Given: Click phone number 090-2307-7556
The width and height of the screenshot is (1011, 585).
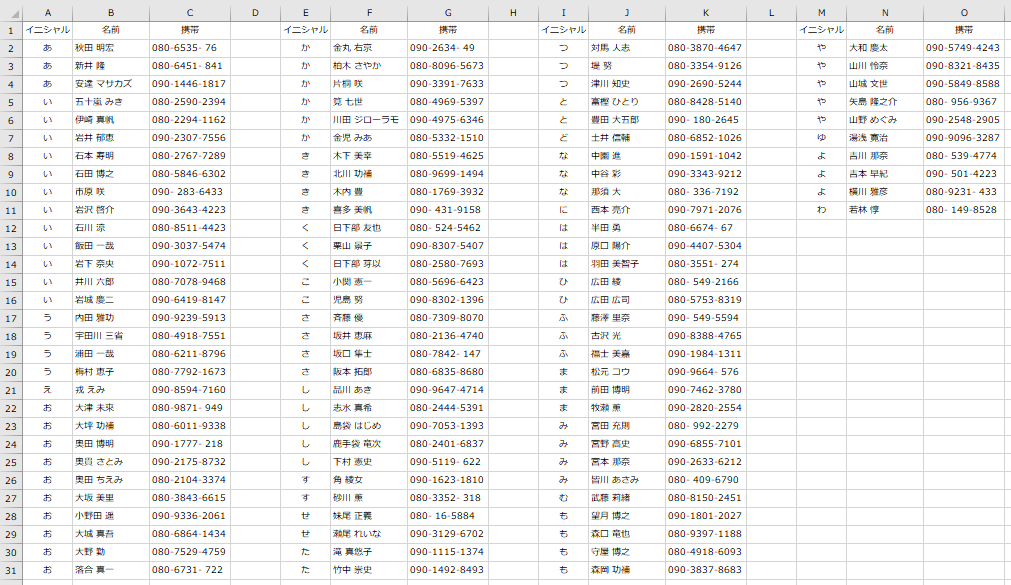Looking at the screenshot, I should point(190,138).
